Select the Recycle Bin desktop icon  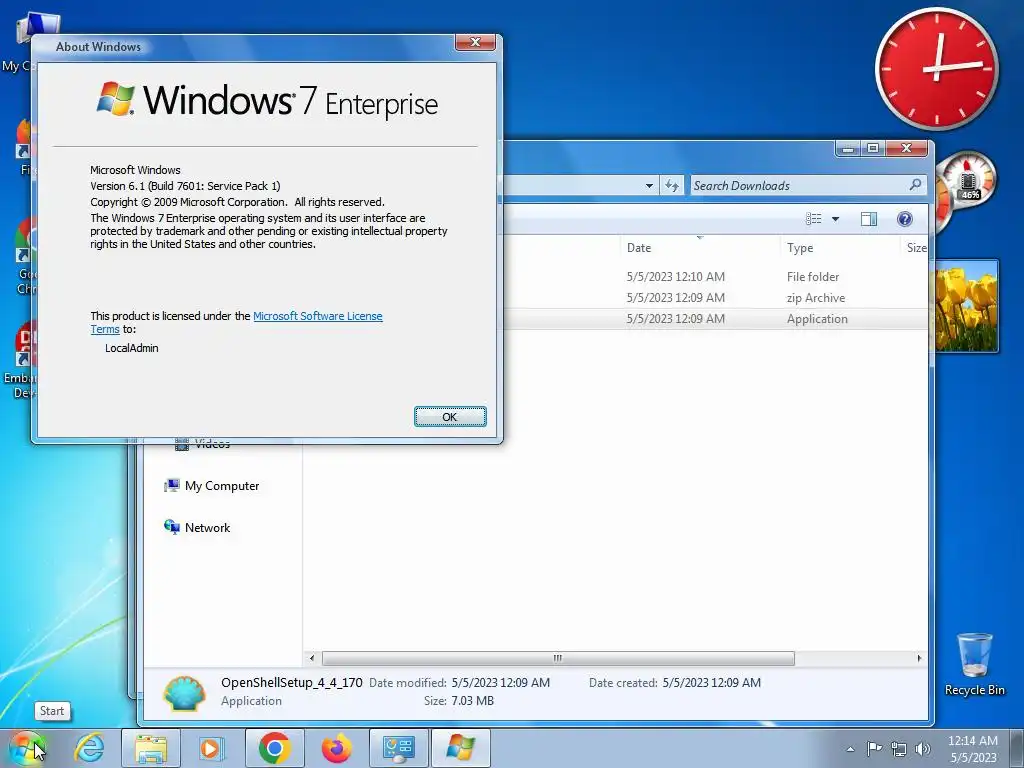(x=974, y=664)
